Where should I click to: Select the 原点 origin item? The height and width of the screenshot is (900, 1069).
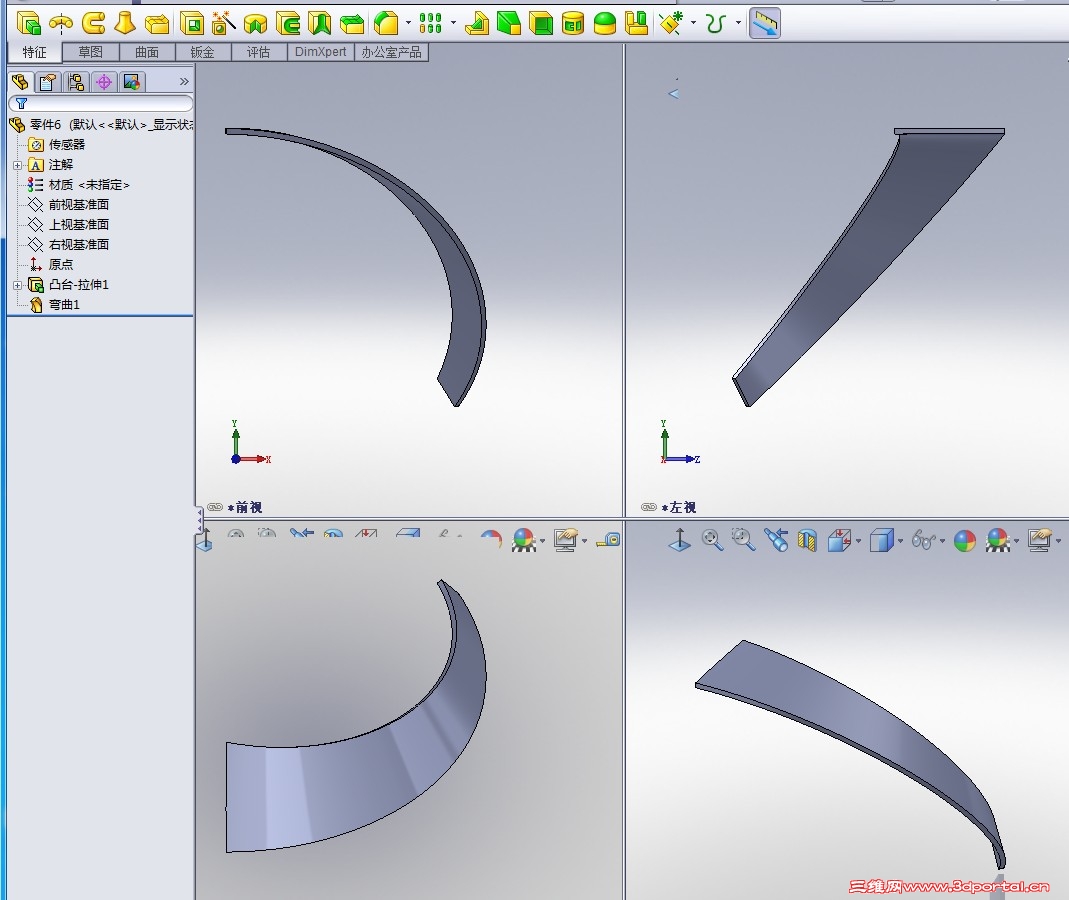[50, 265]
